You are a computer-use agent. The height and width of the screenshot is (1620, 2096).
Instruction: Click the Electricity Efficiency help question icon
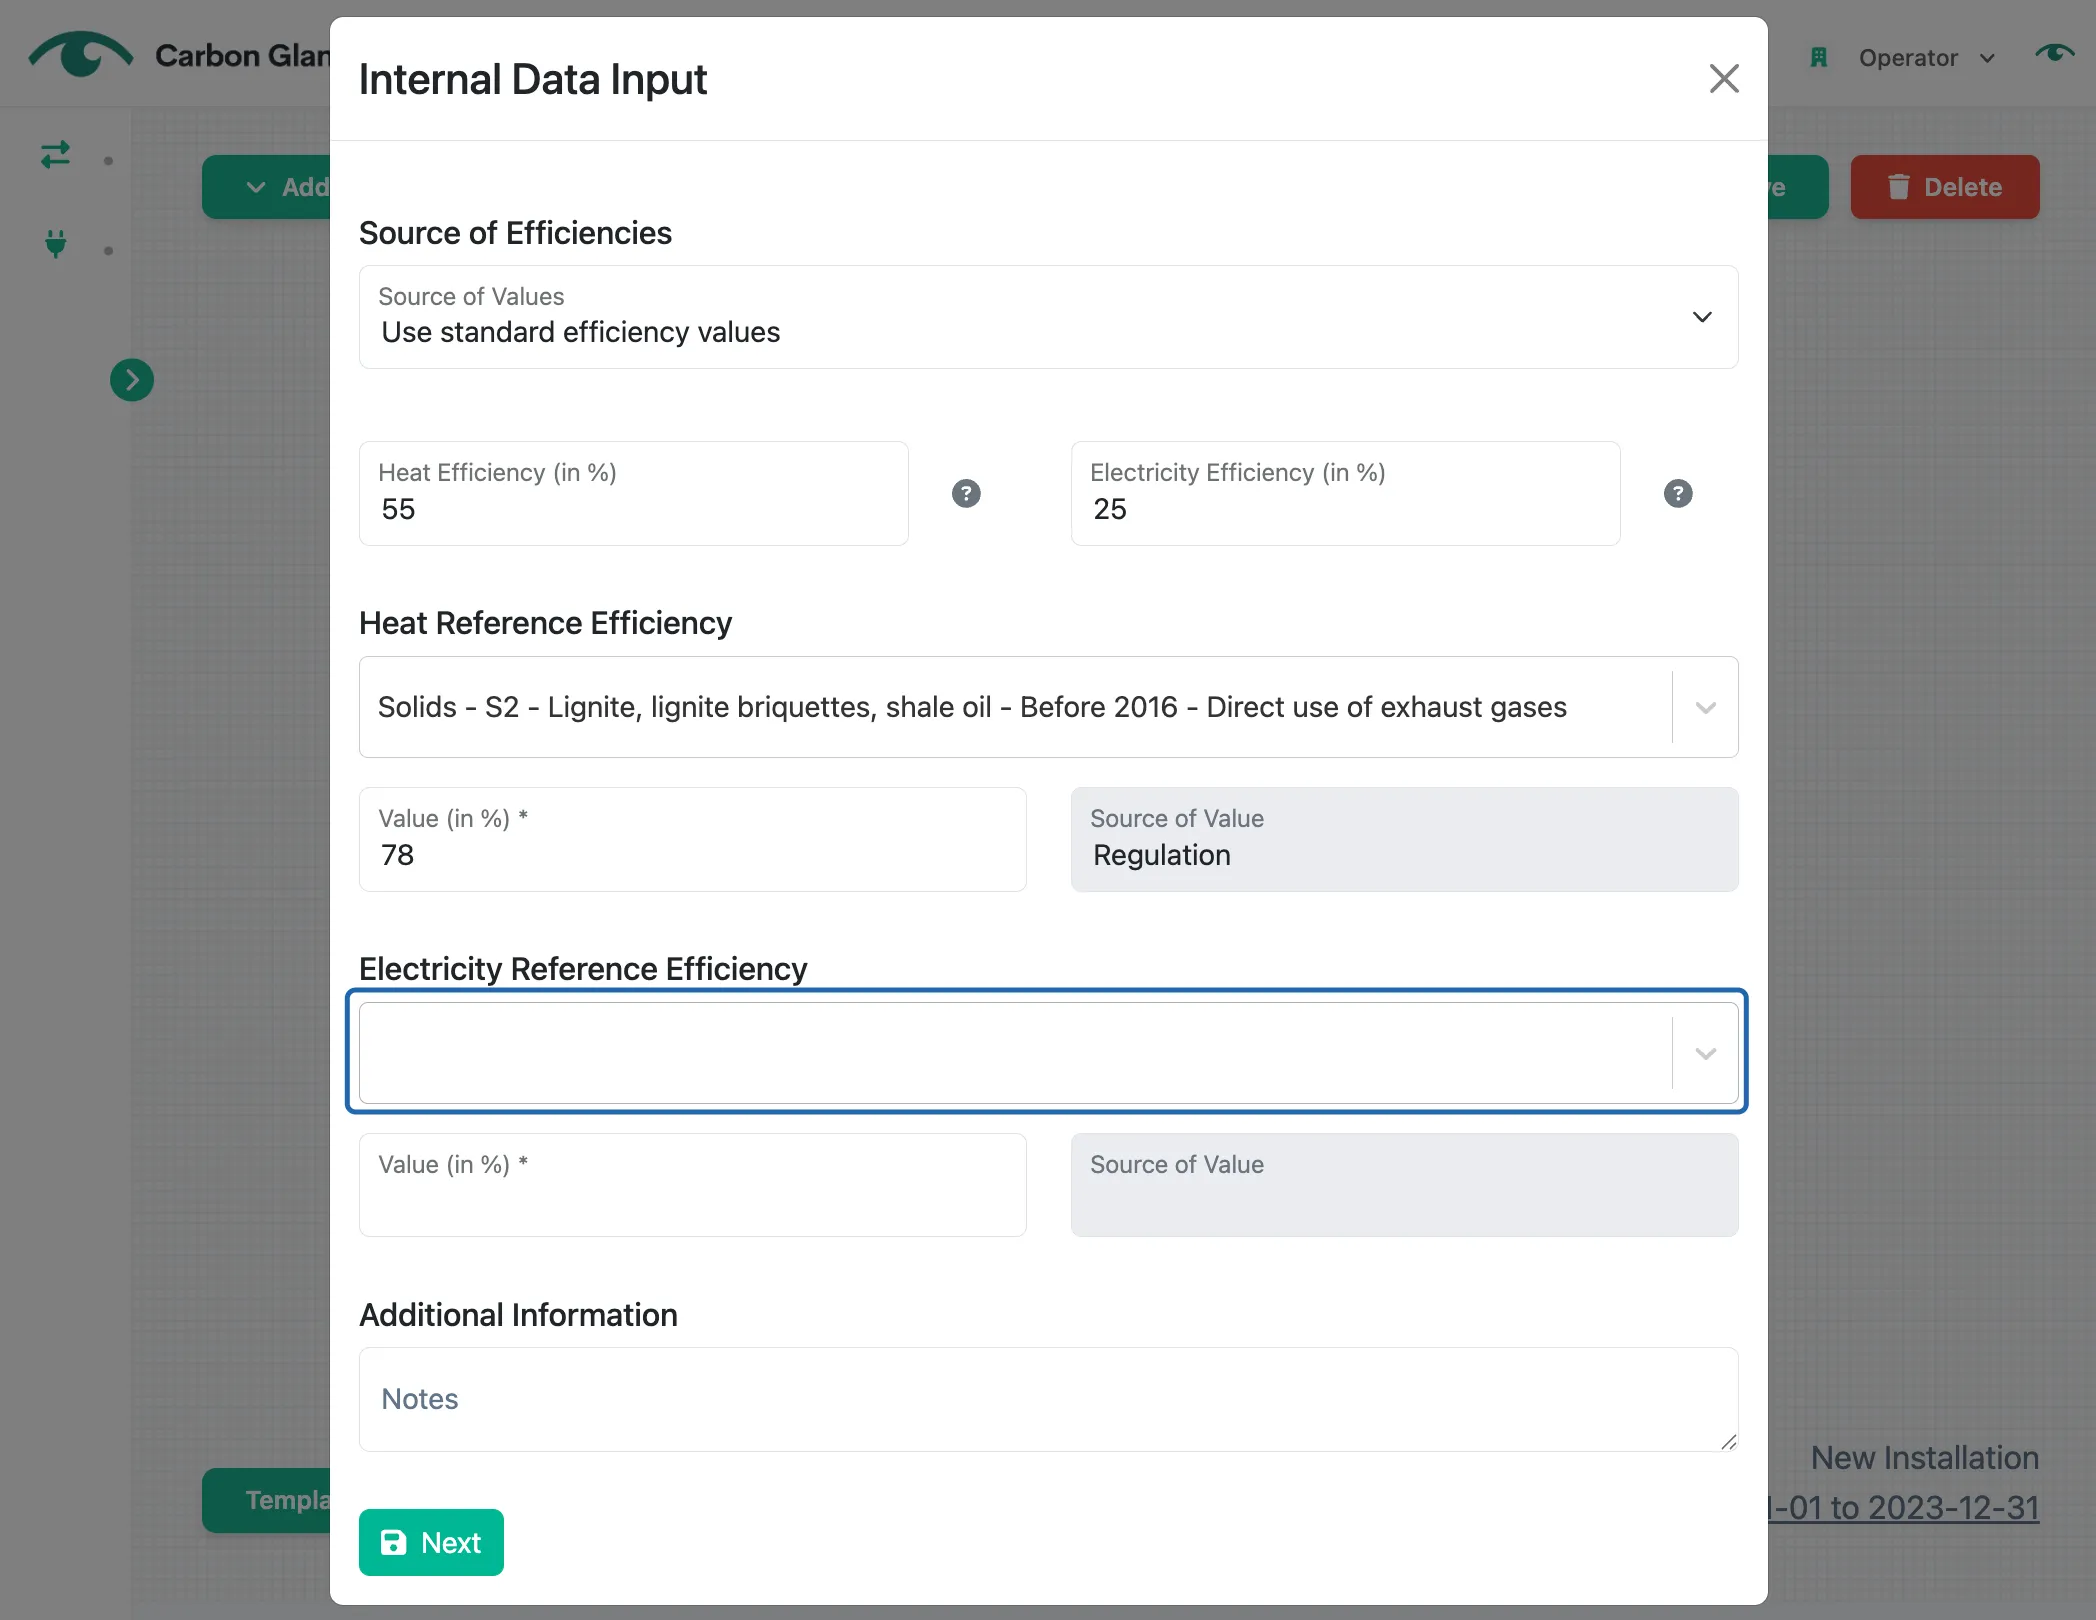tap(1678, 493)
